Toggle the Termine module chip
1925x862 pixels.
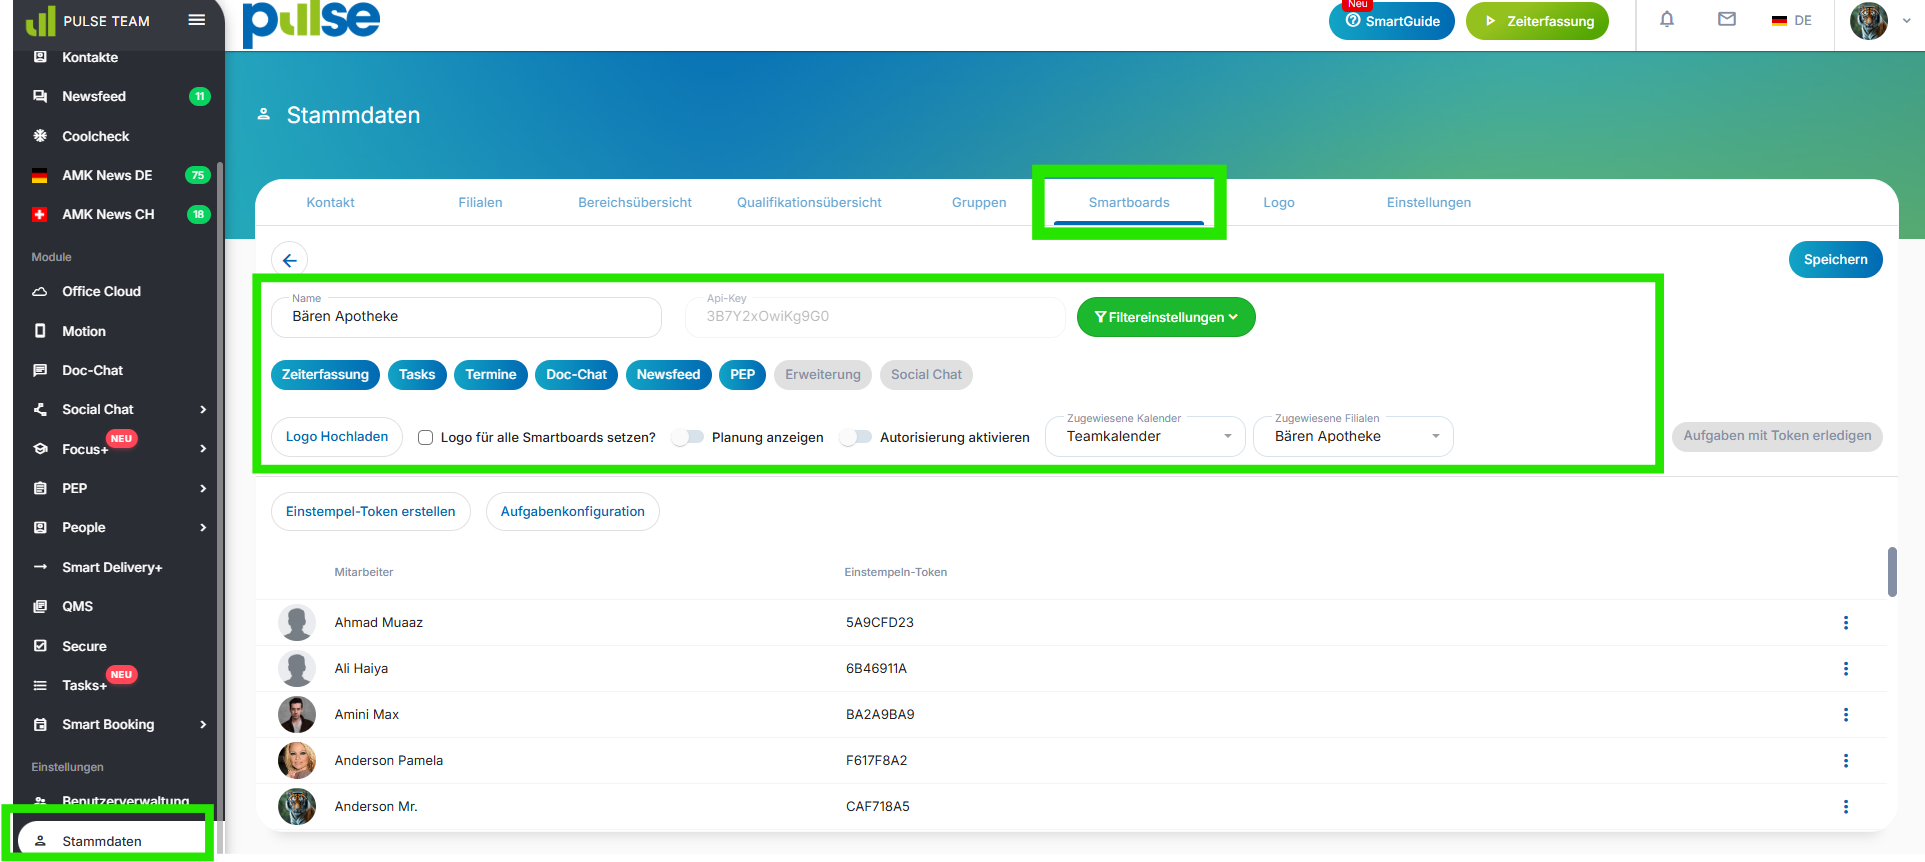coord(491,375)
